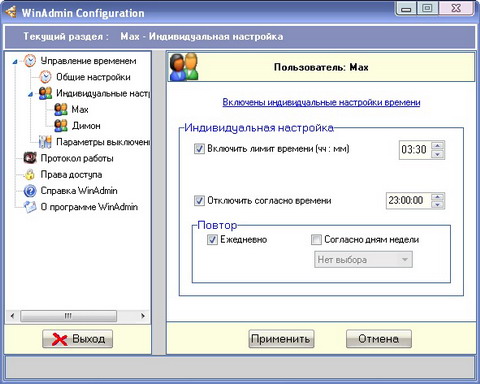Click the tree scrollbar left arrow
This screenshot has width=480, height=384.
[12, 316]
